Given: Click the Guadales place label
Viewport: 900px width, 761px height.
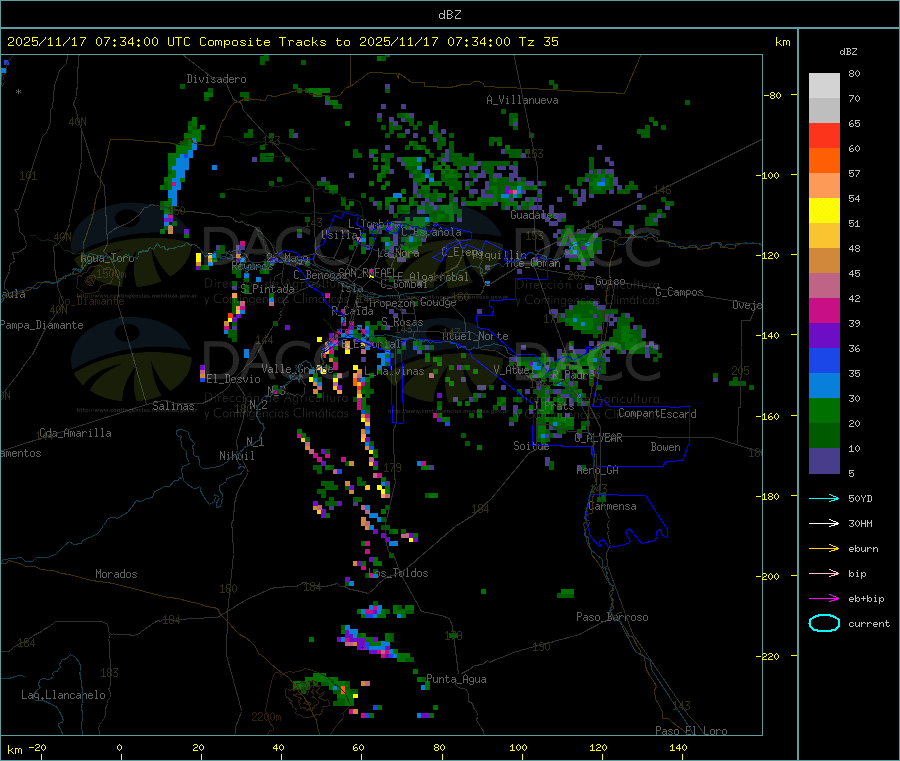Looking at the screenshot, I should [534, 215].
